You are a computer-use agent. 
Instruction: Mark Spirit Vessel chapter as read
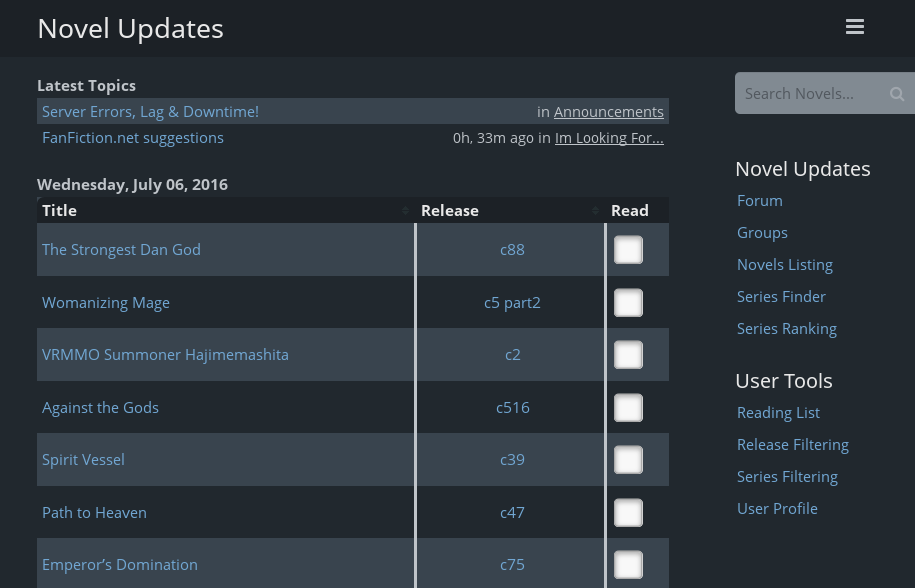pyautogui.click(x=628, y=459)
